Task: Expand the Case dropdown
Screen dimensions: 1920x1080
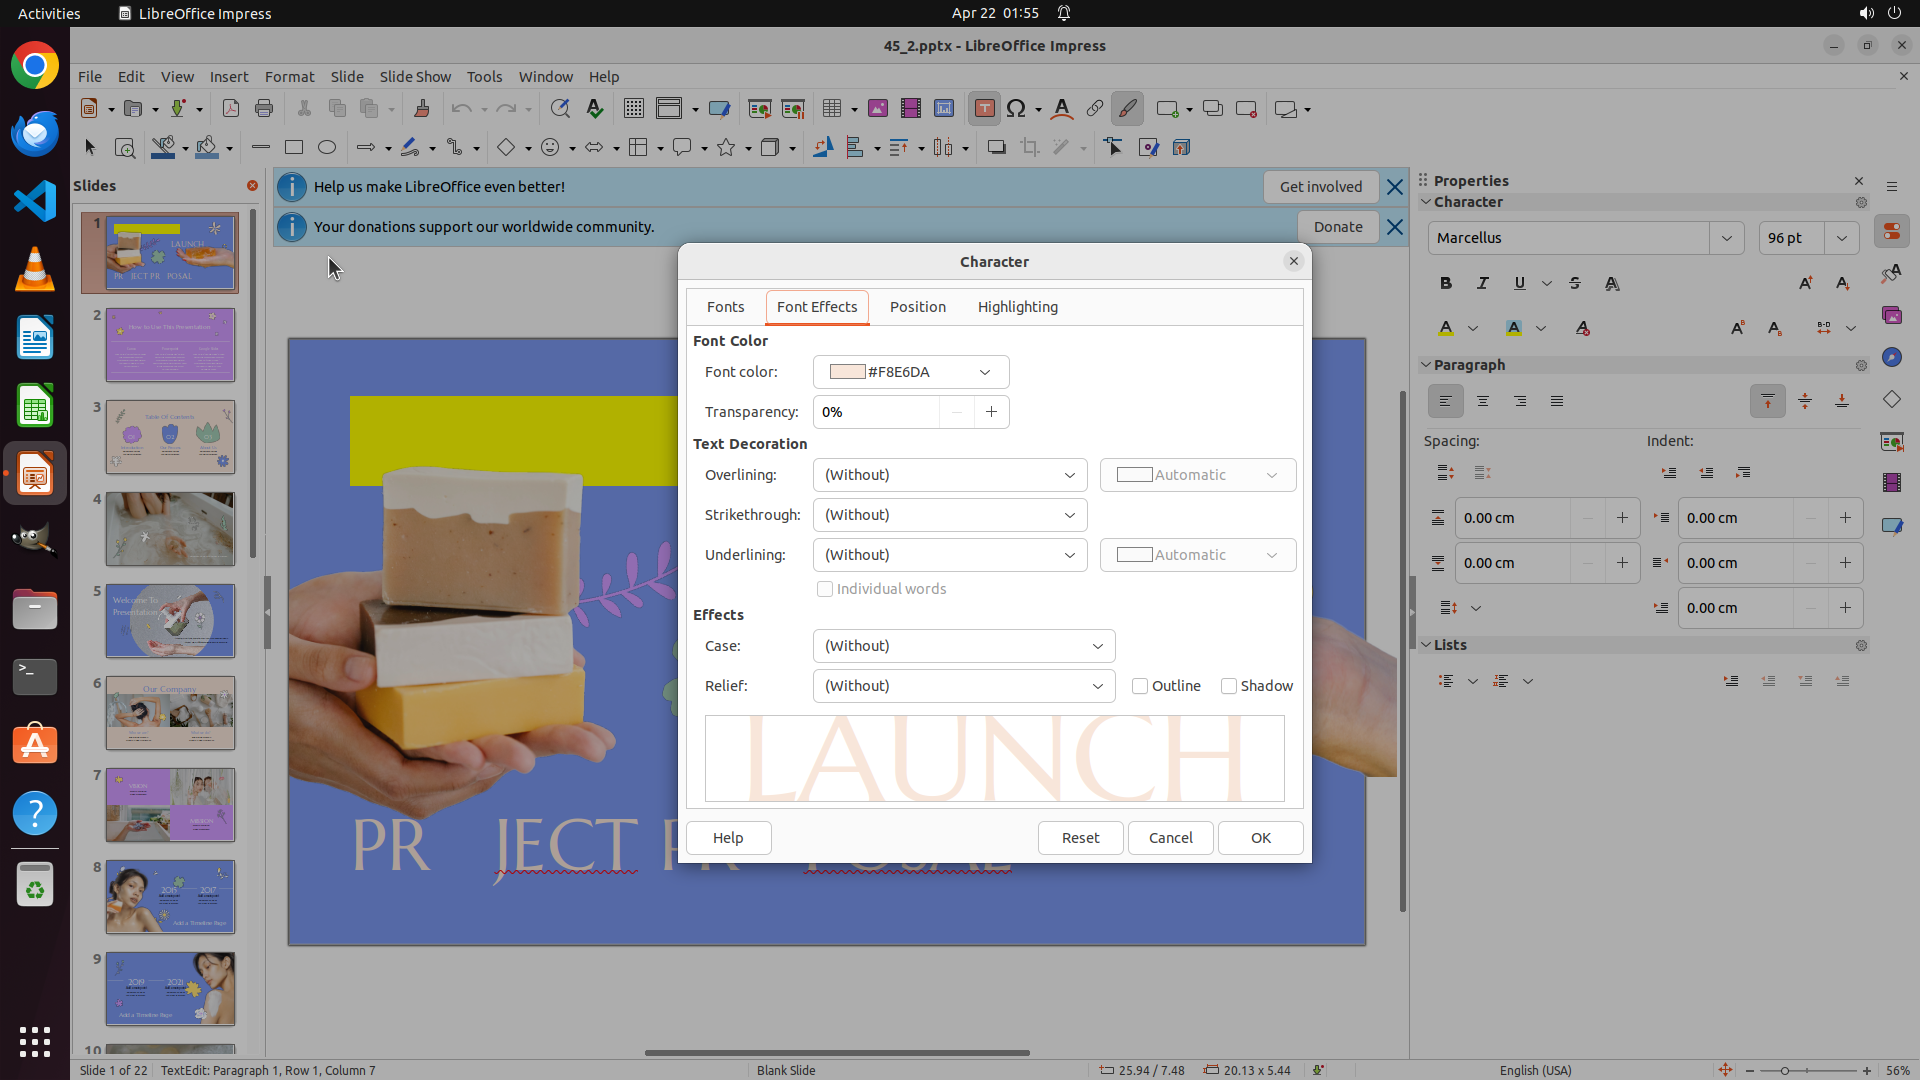Action: [963, 646]
